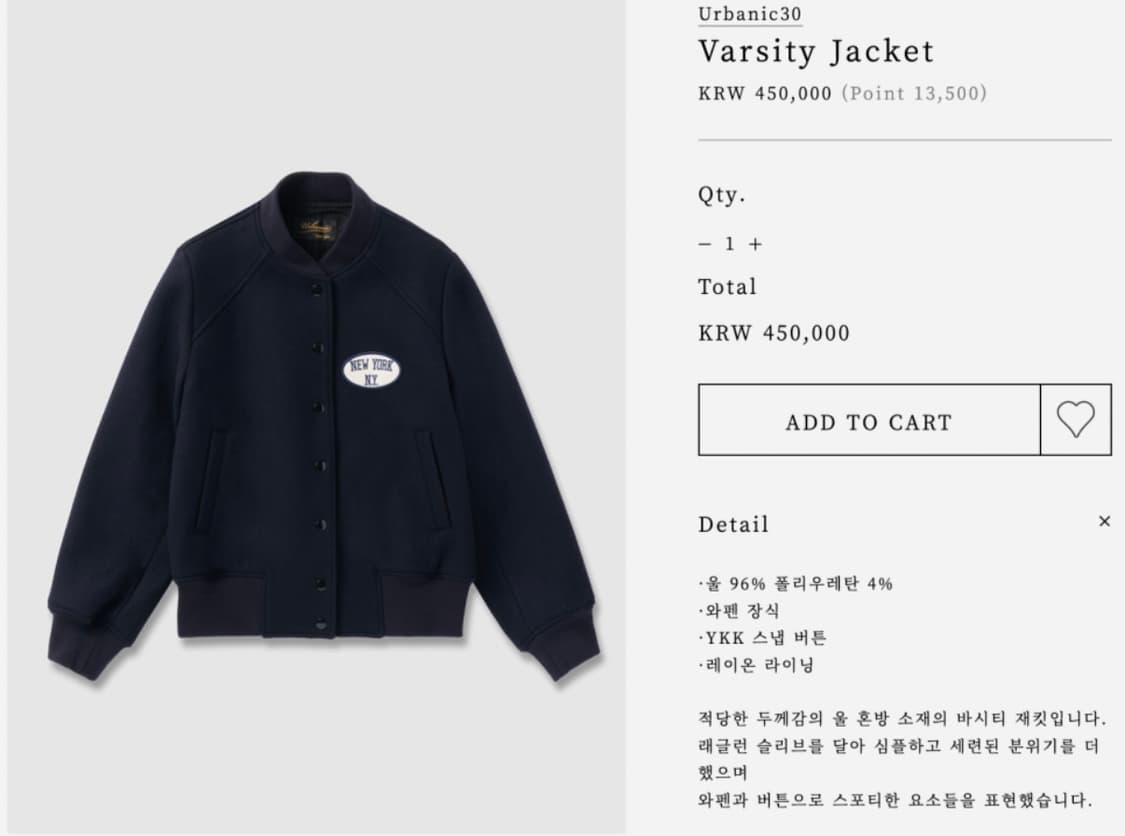Select the quantity value 1
Screen dimensions: 1125x836
coord(729,244)
